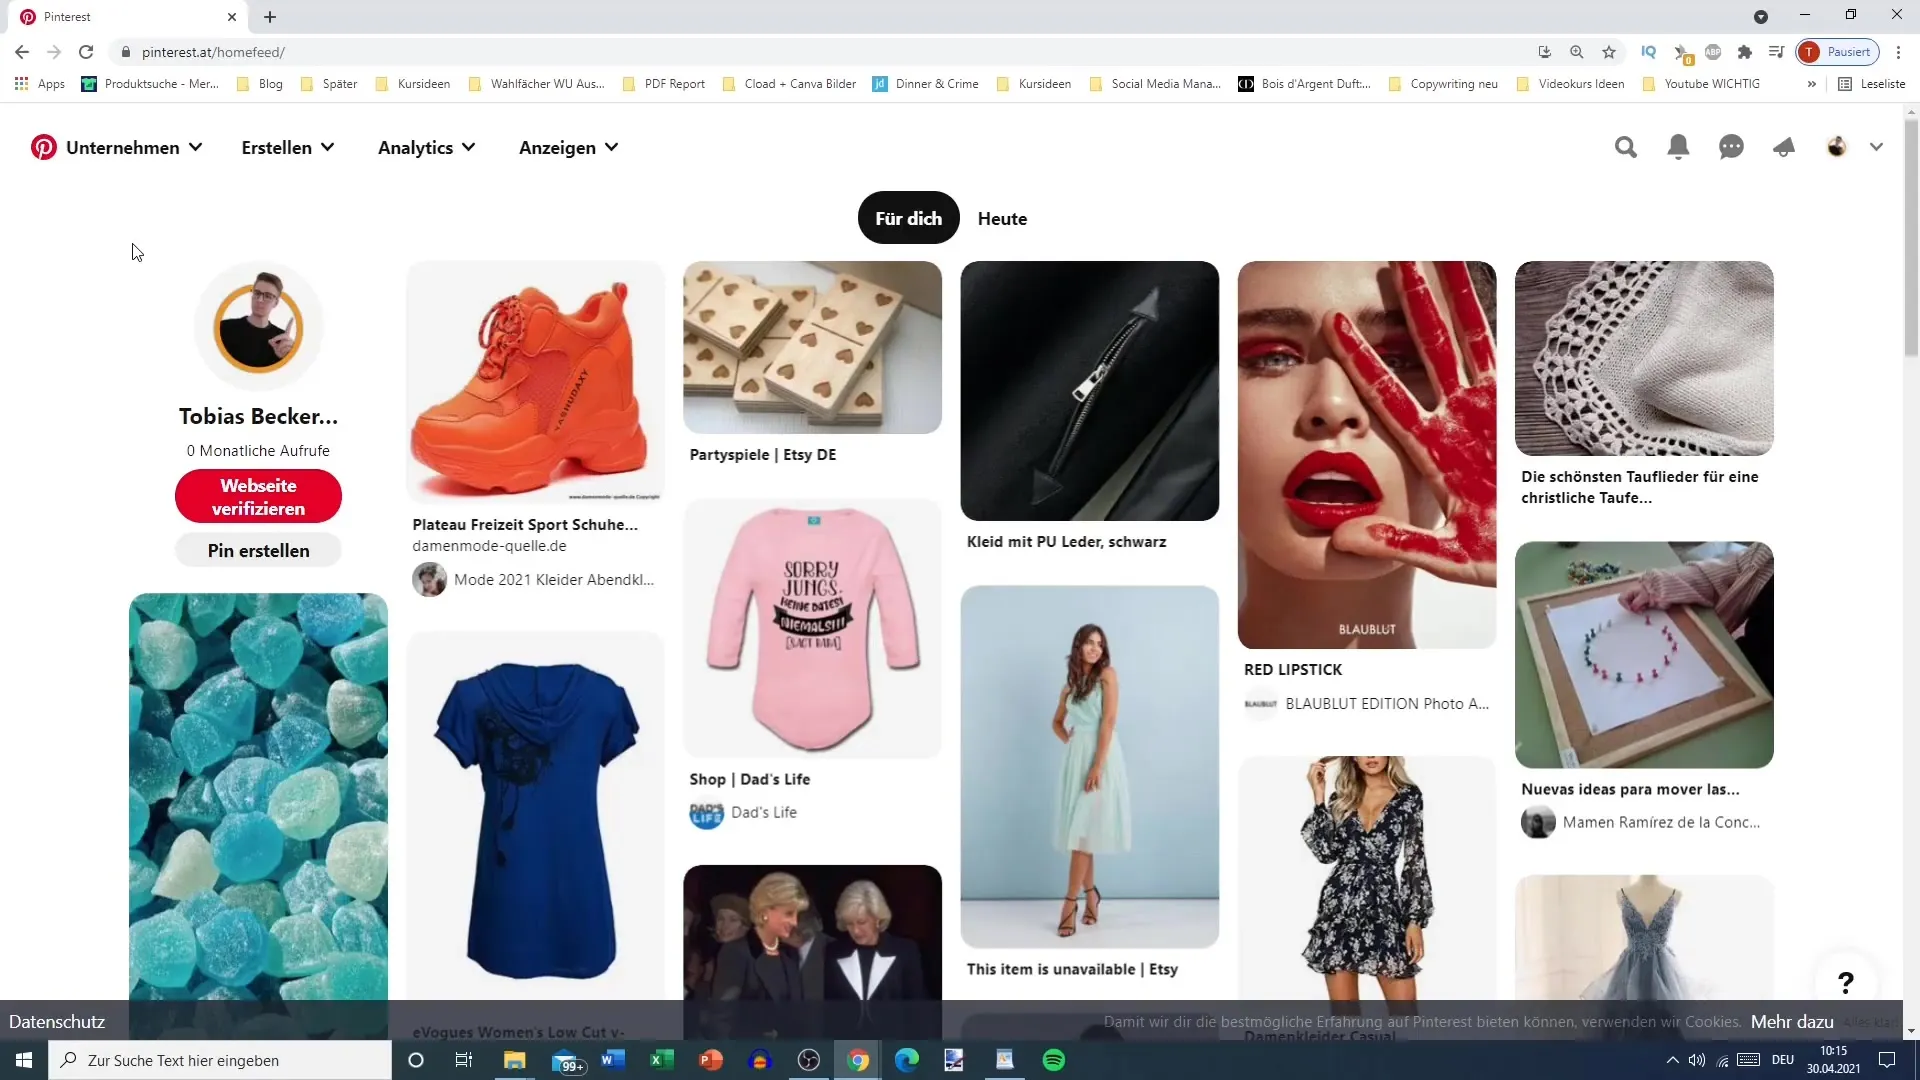Switch to the Heute tab

(1002, 219)
